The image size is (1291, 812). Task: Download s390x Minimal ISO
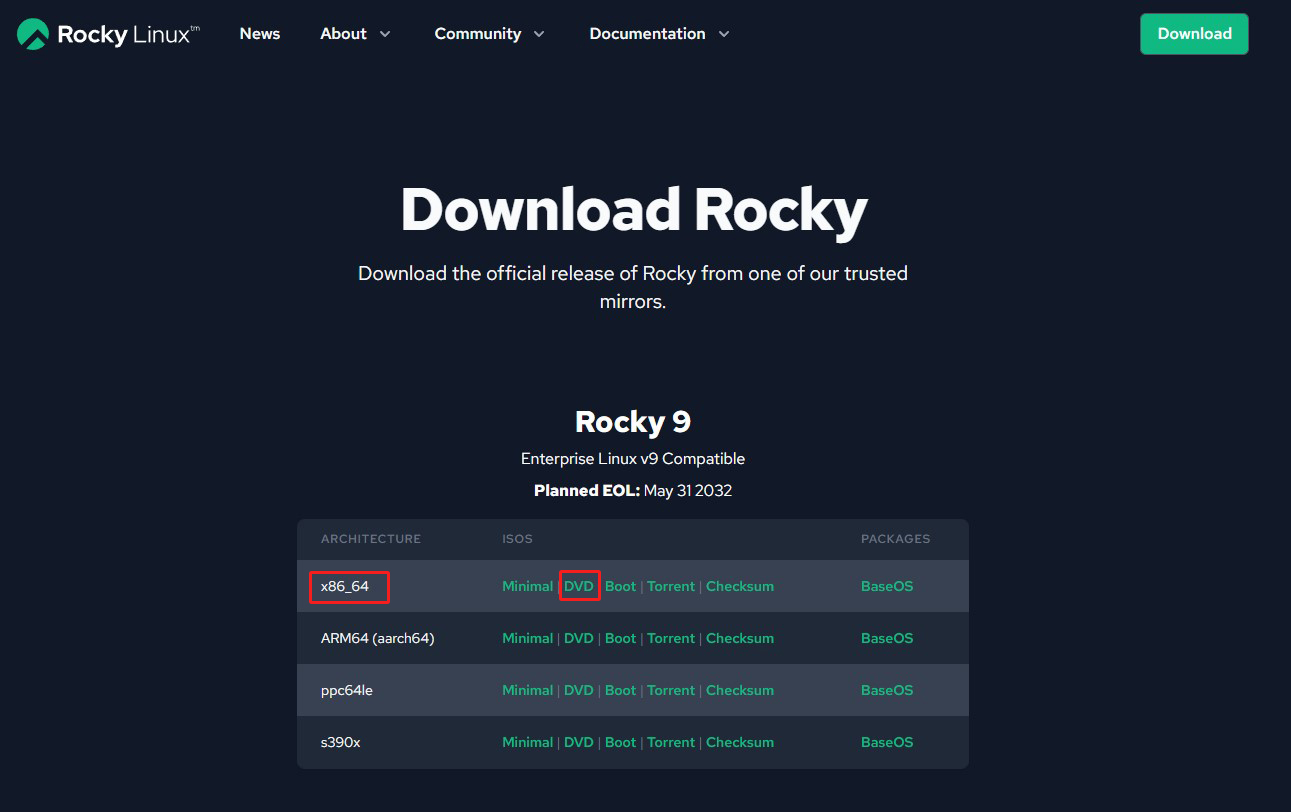(x=527, y=742)
